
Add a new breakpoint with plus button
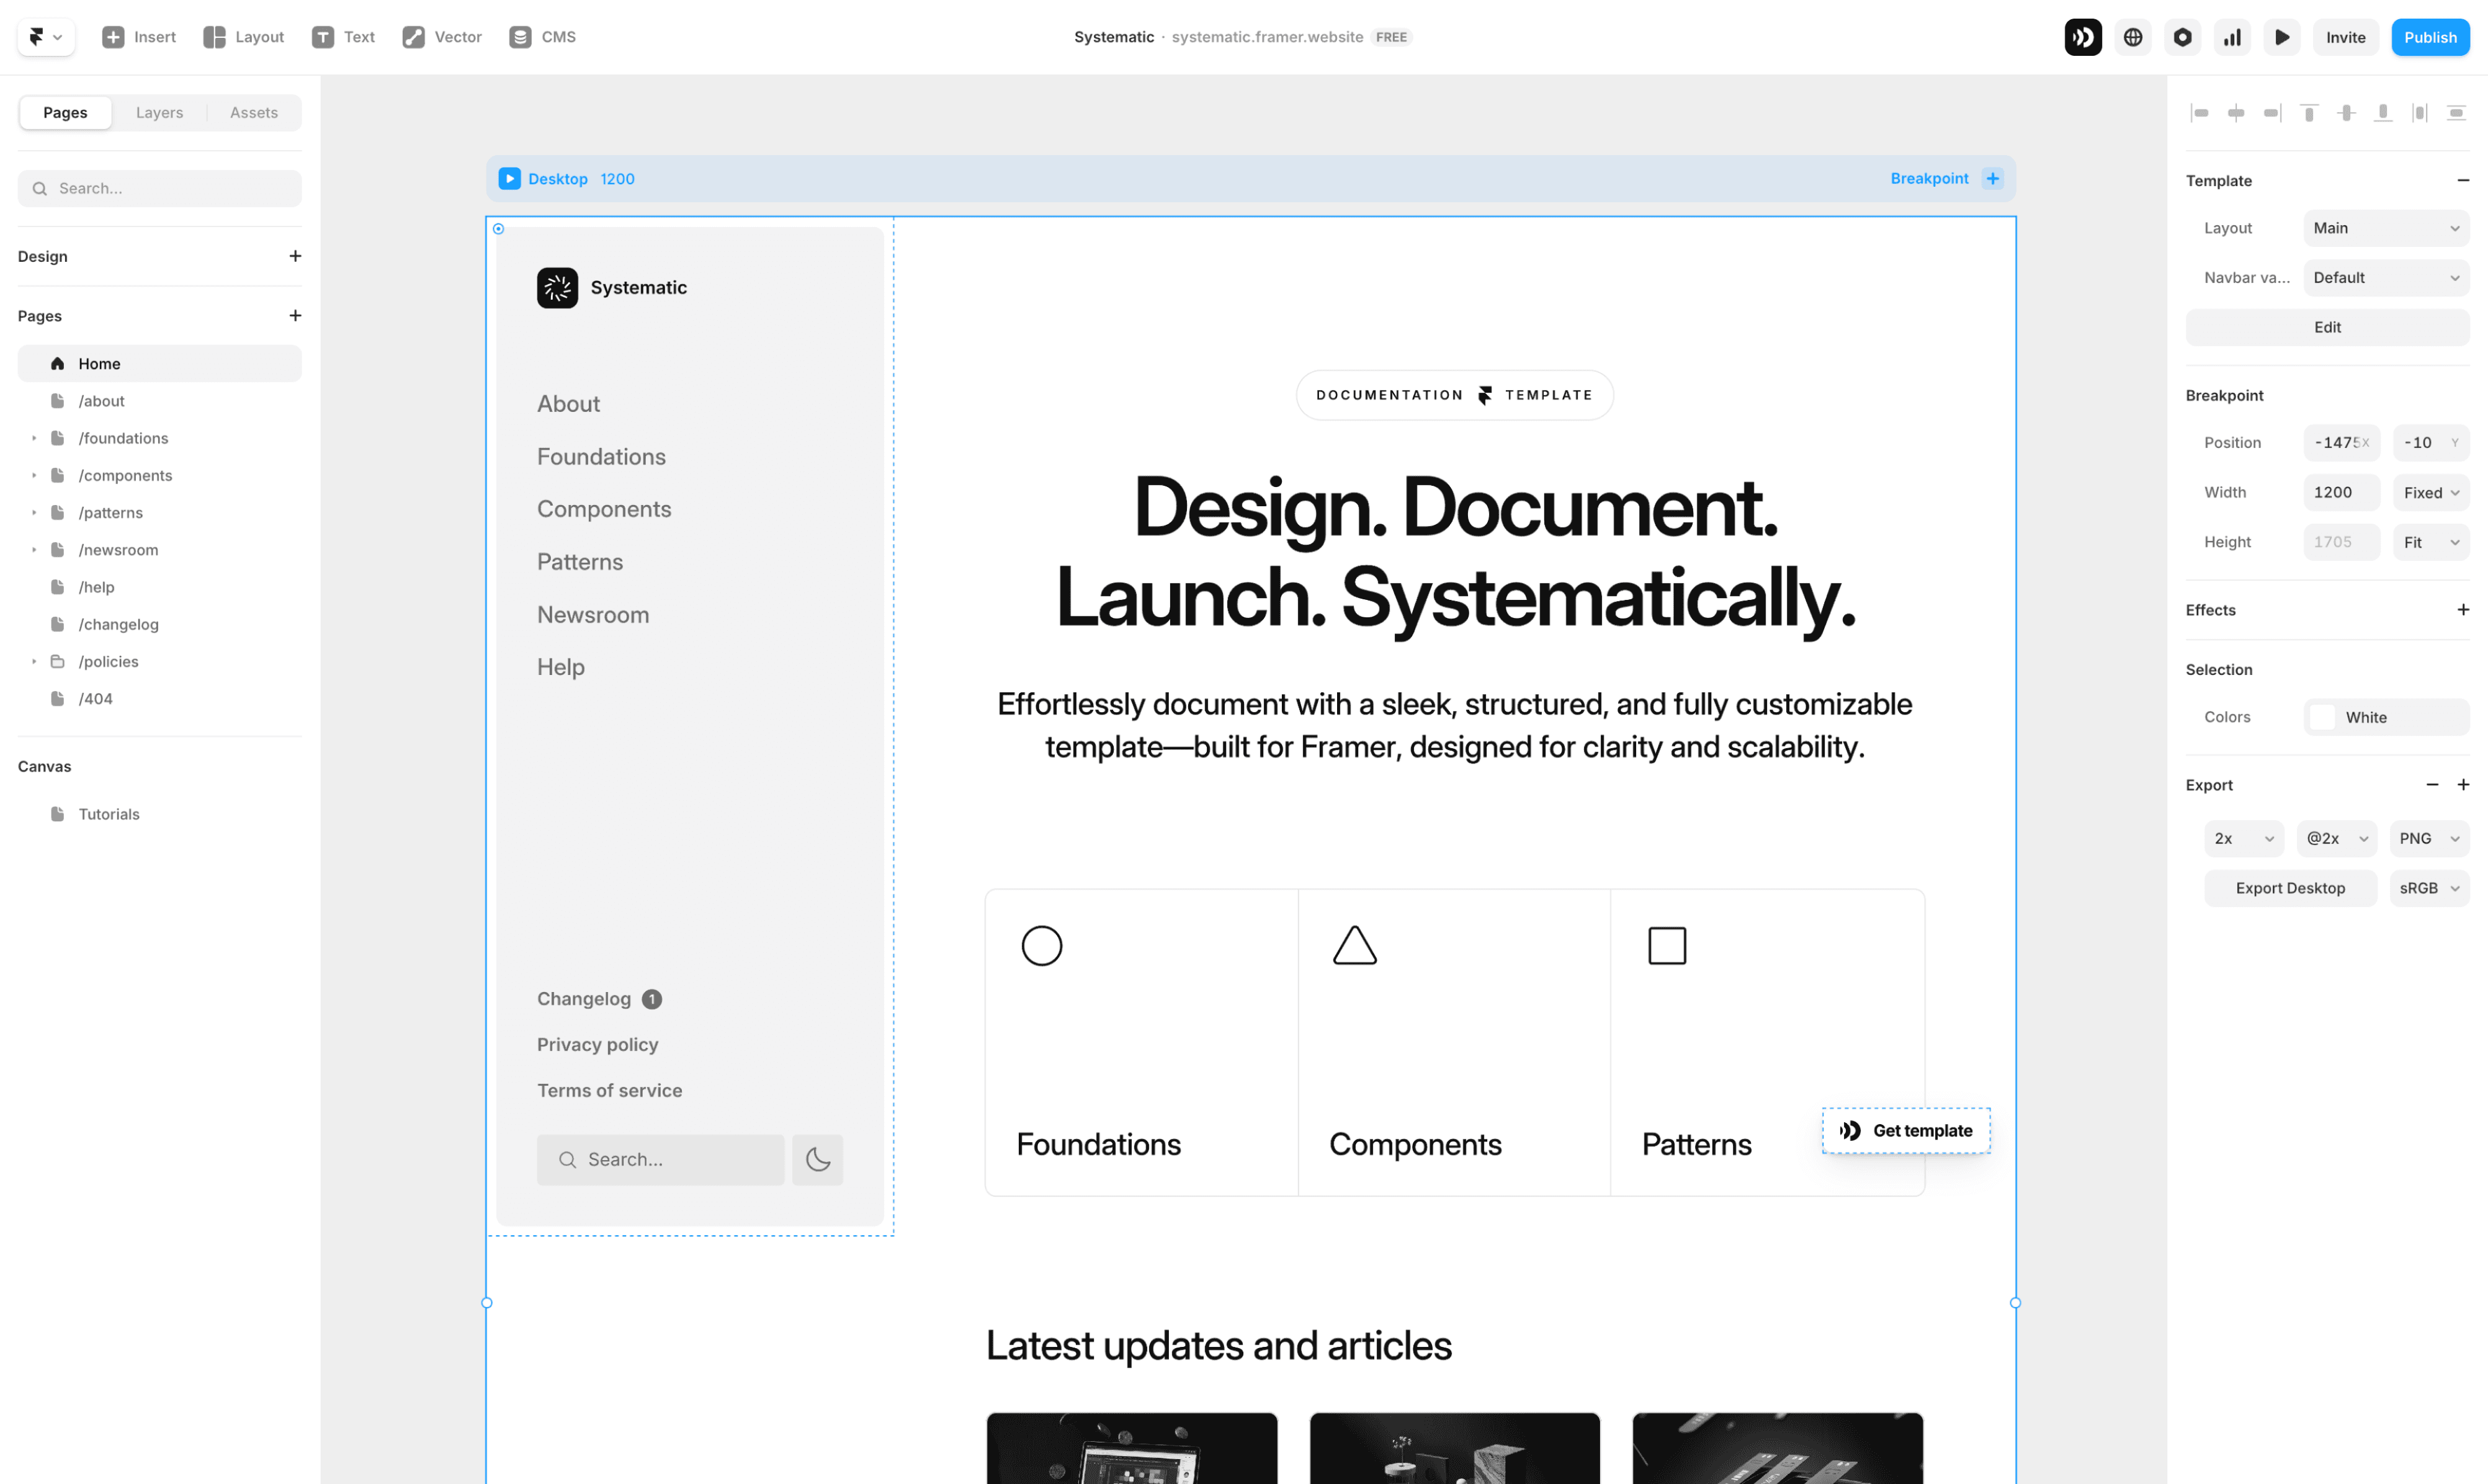[x=1993, y=178]
